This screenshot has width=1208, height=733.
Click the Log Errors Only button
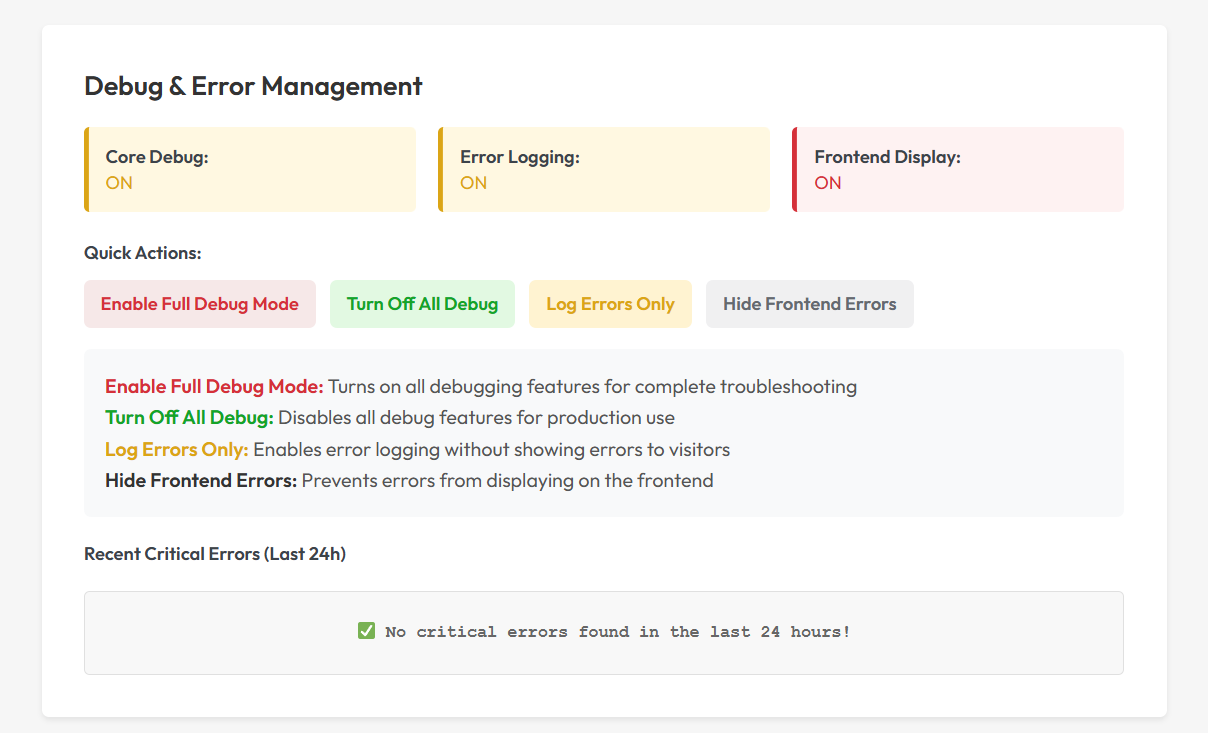pyautogui.click(x=610, y=304)
